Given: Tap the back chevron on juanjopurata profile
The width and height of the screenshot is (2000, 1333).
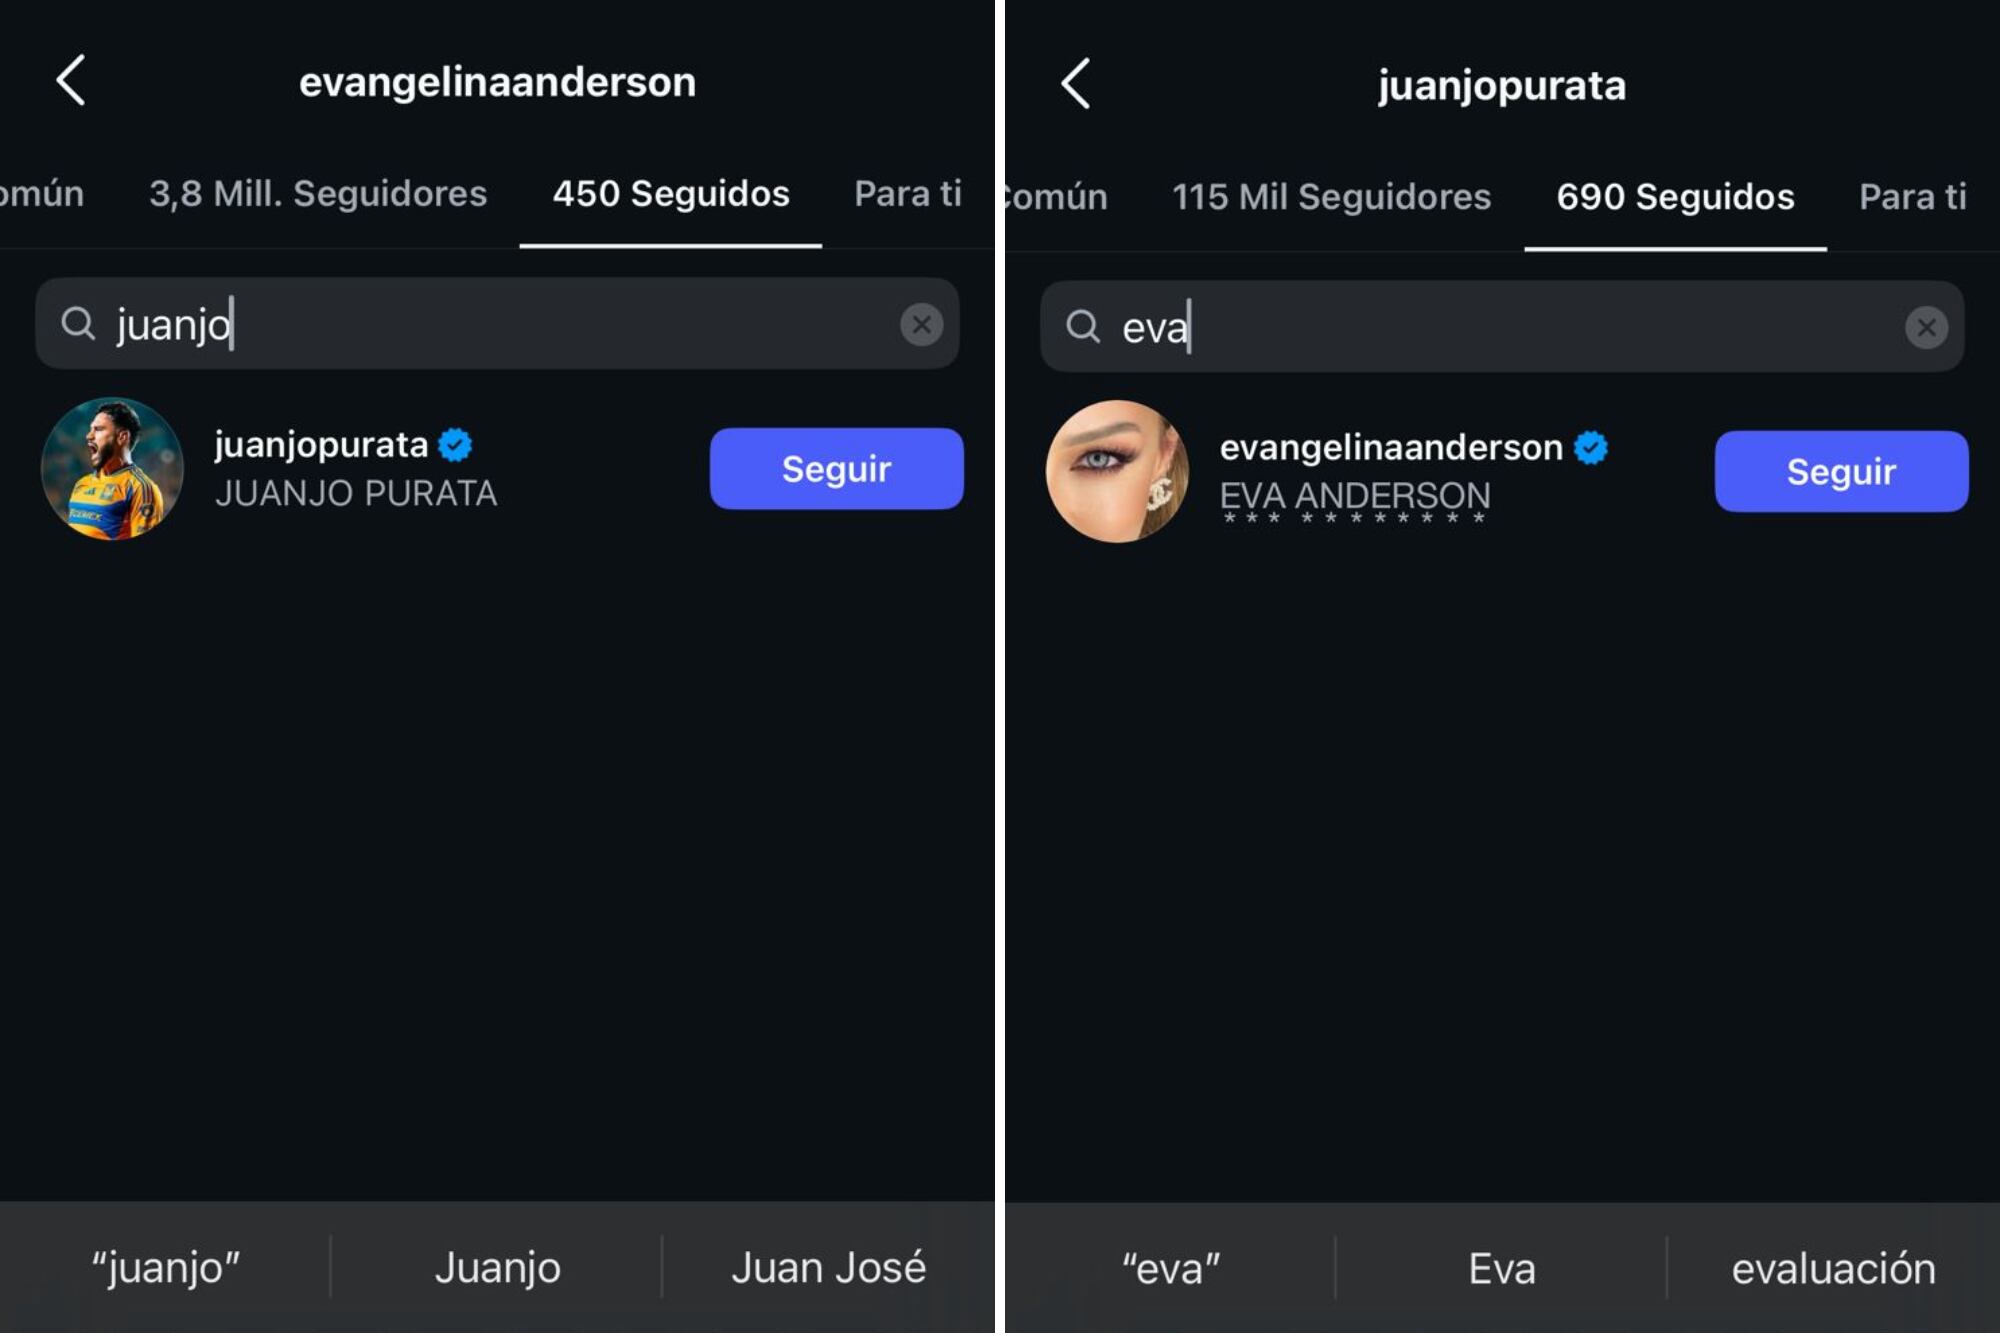Looking at the screenshot, I should (1077, 85).
